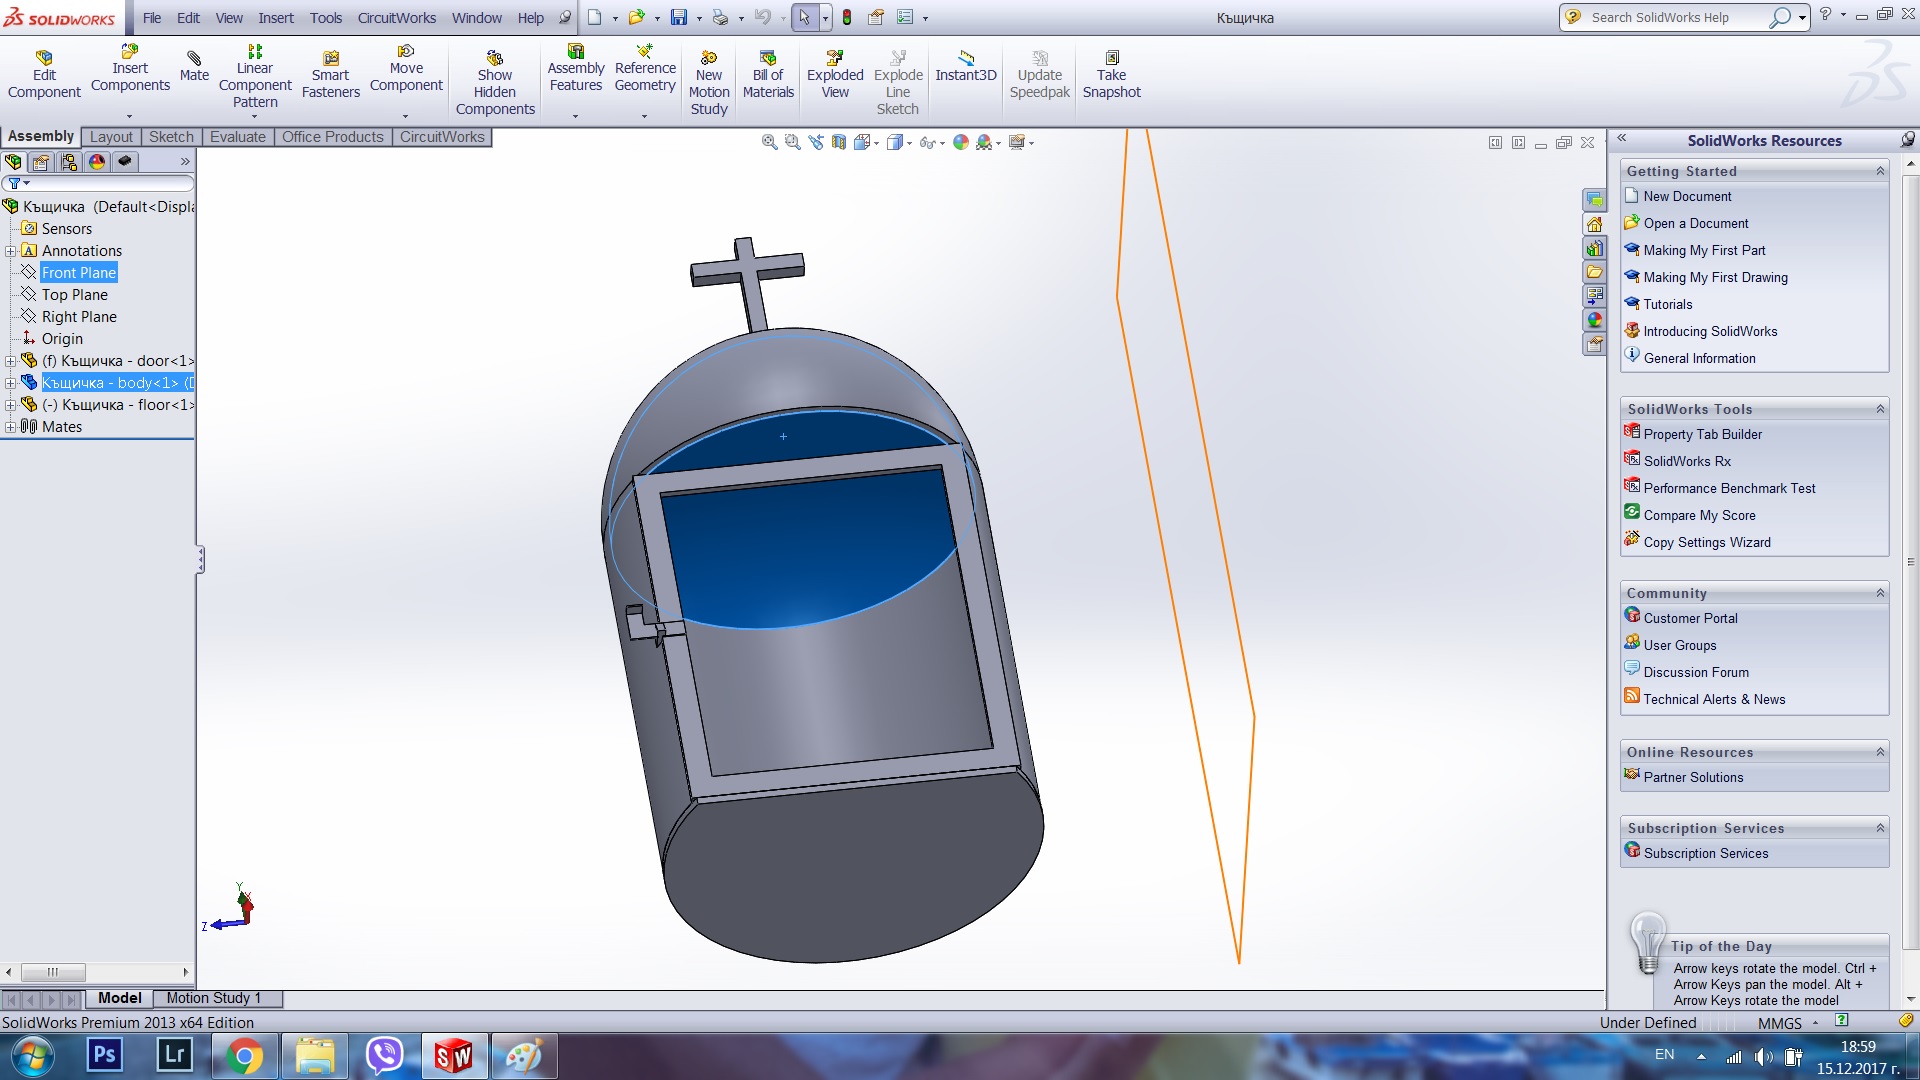Open the Insert menu
The height and width of the screenshot is (1080, 1920).
(275, 18)
